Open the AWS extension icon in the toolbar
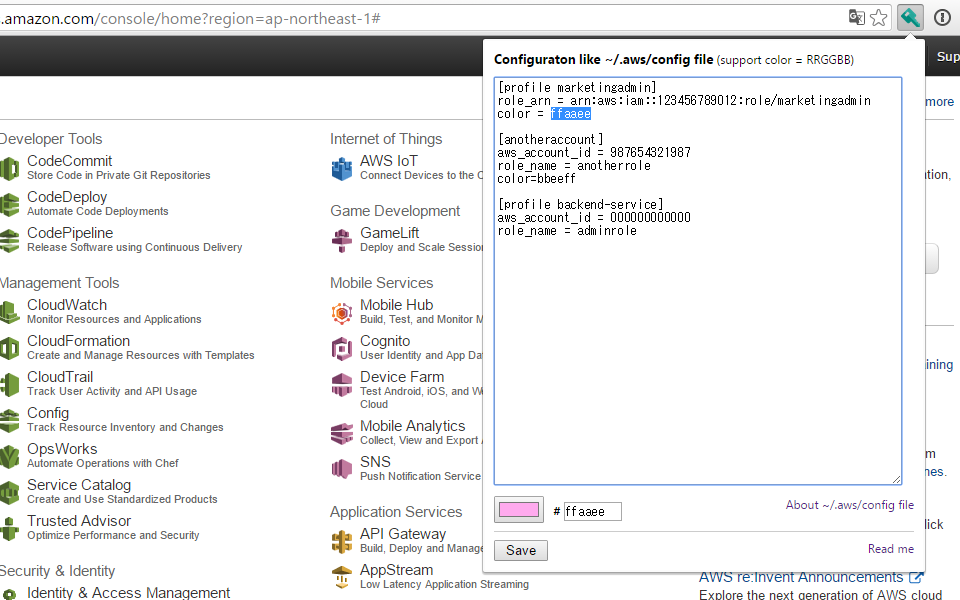This screenshot has width=960, height=600. (x=910, y=17)
